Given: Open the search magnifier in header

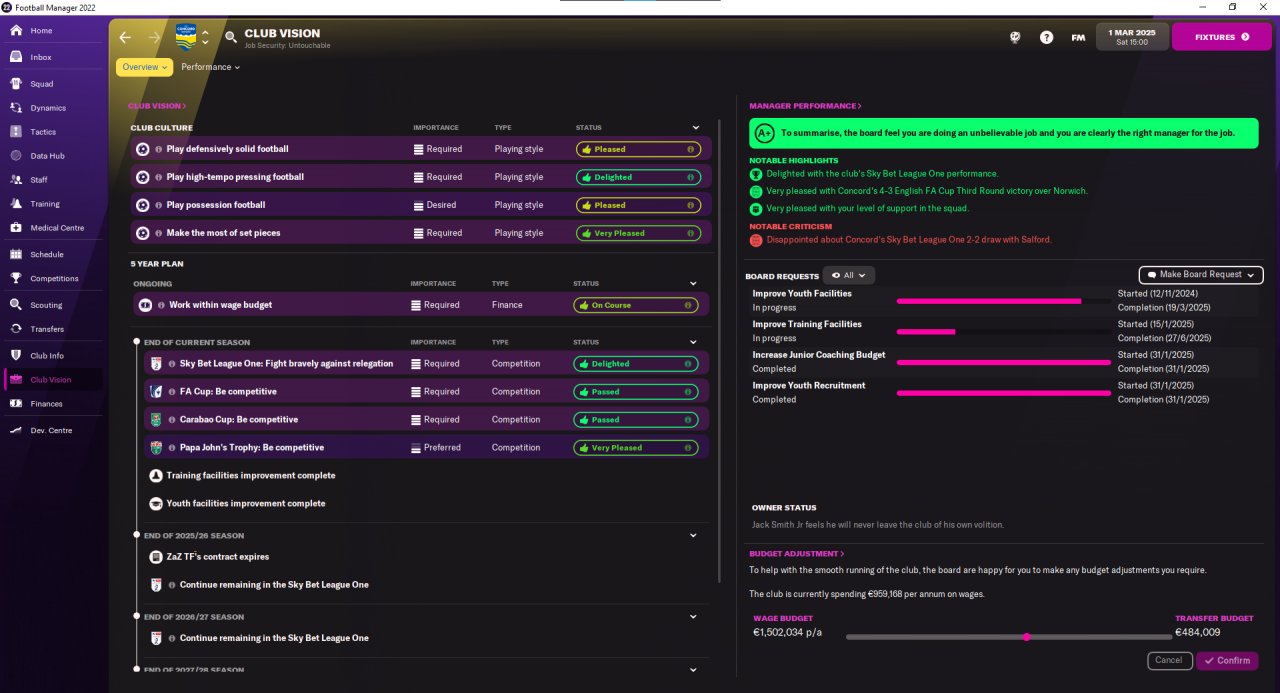Looking at the screenshot, I should 231,37.
